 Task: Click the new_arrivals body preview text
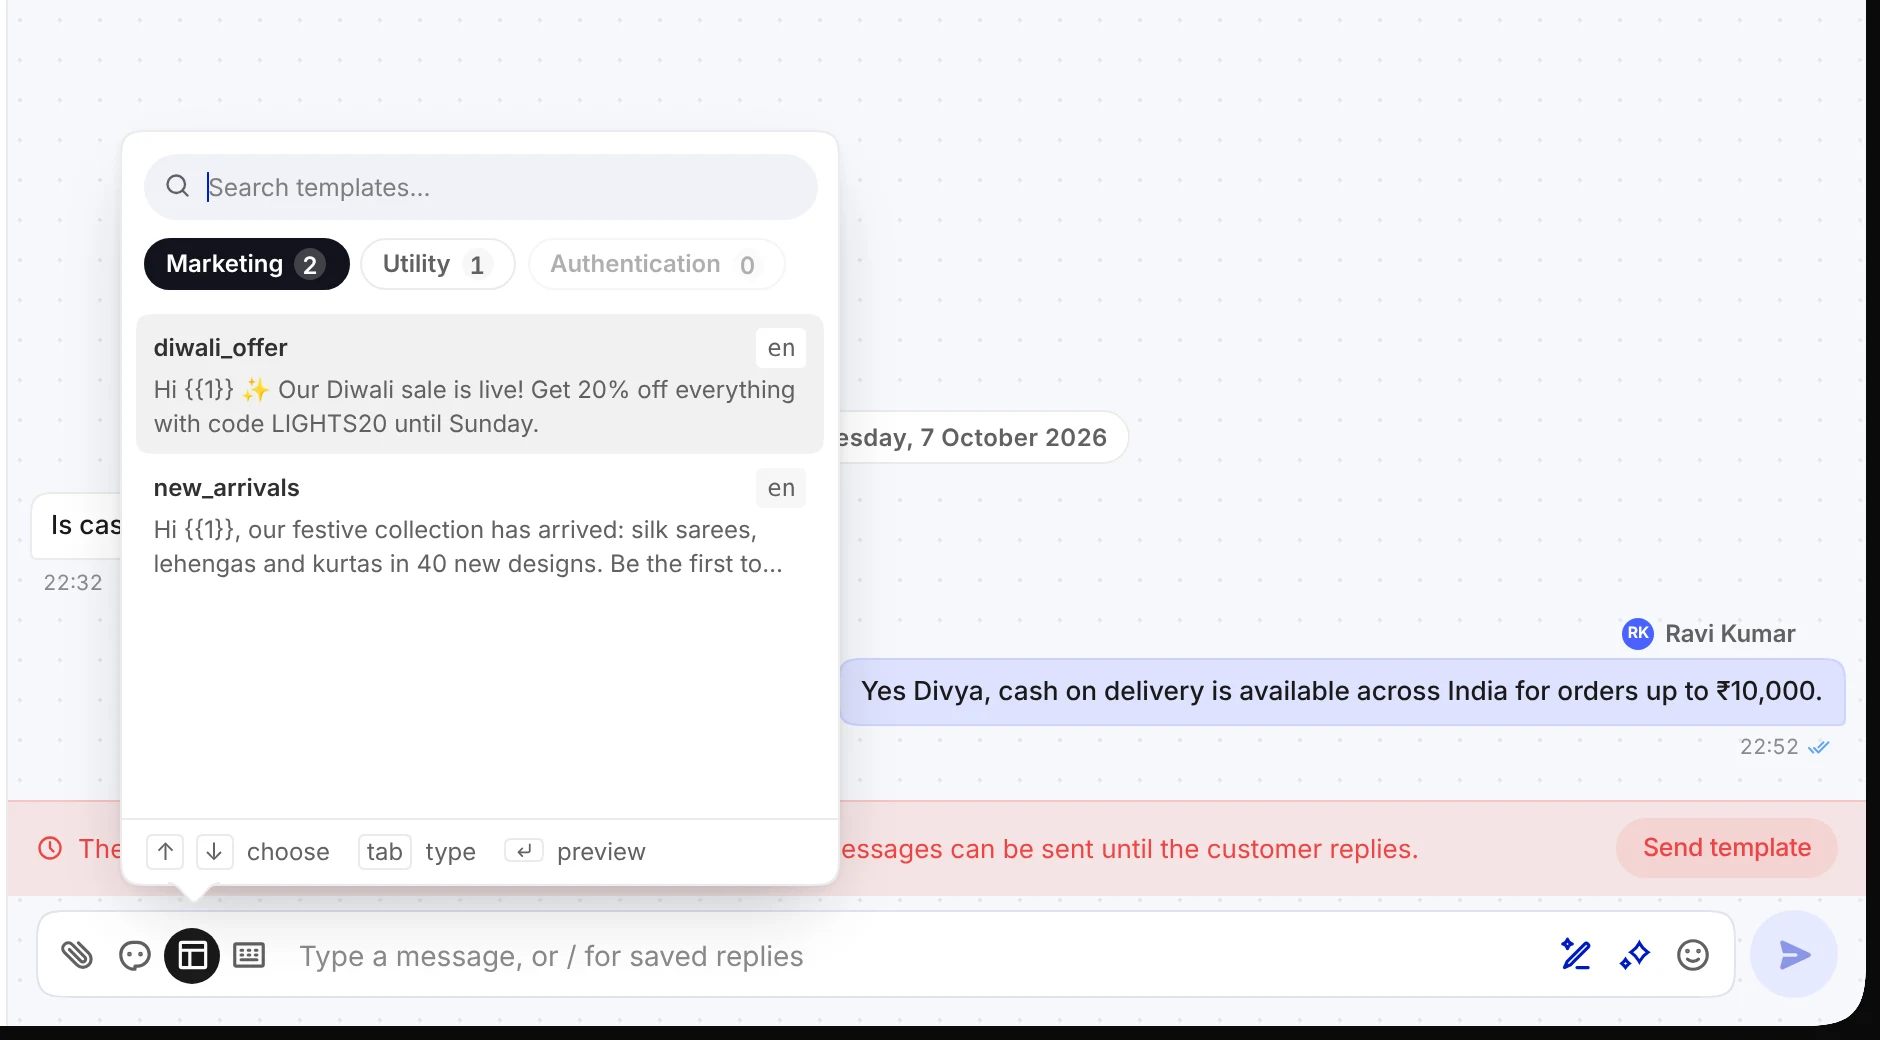point(468,546)
